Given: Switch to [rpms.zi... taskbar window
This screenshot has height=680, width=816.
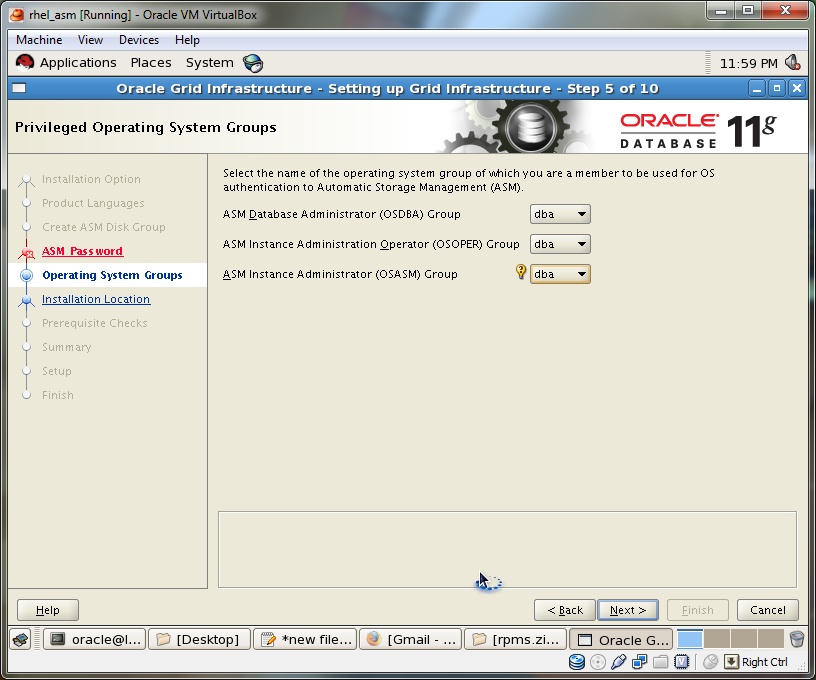Looking at the screenshot, I should tap(515, 639).
